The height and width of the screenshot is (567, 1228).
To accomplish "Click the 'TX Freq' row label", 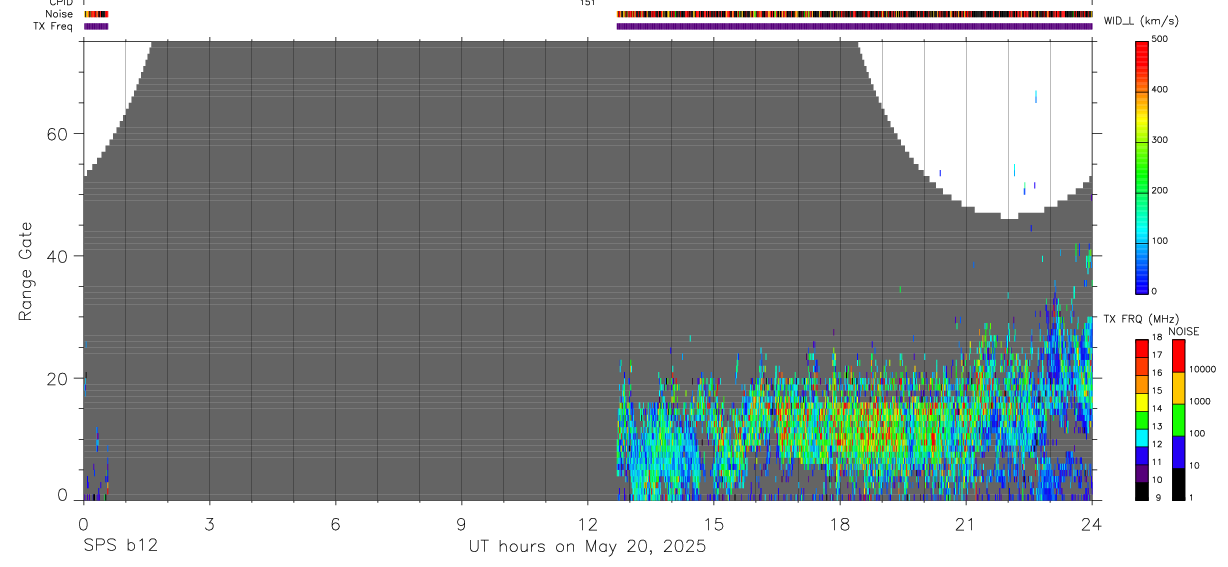I will click(54, 26).
